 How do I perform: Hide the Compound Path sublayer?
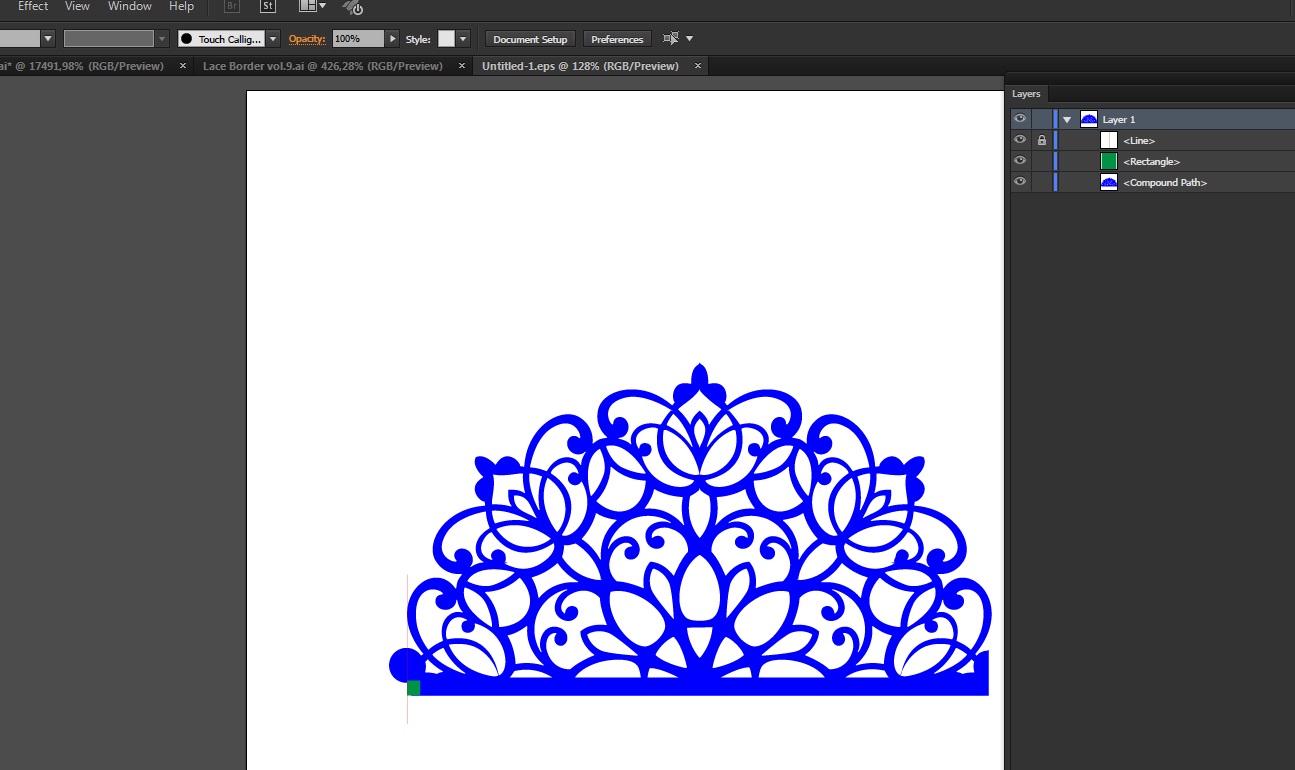point(1020,182)
